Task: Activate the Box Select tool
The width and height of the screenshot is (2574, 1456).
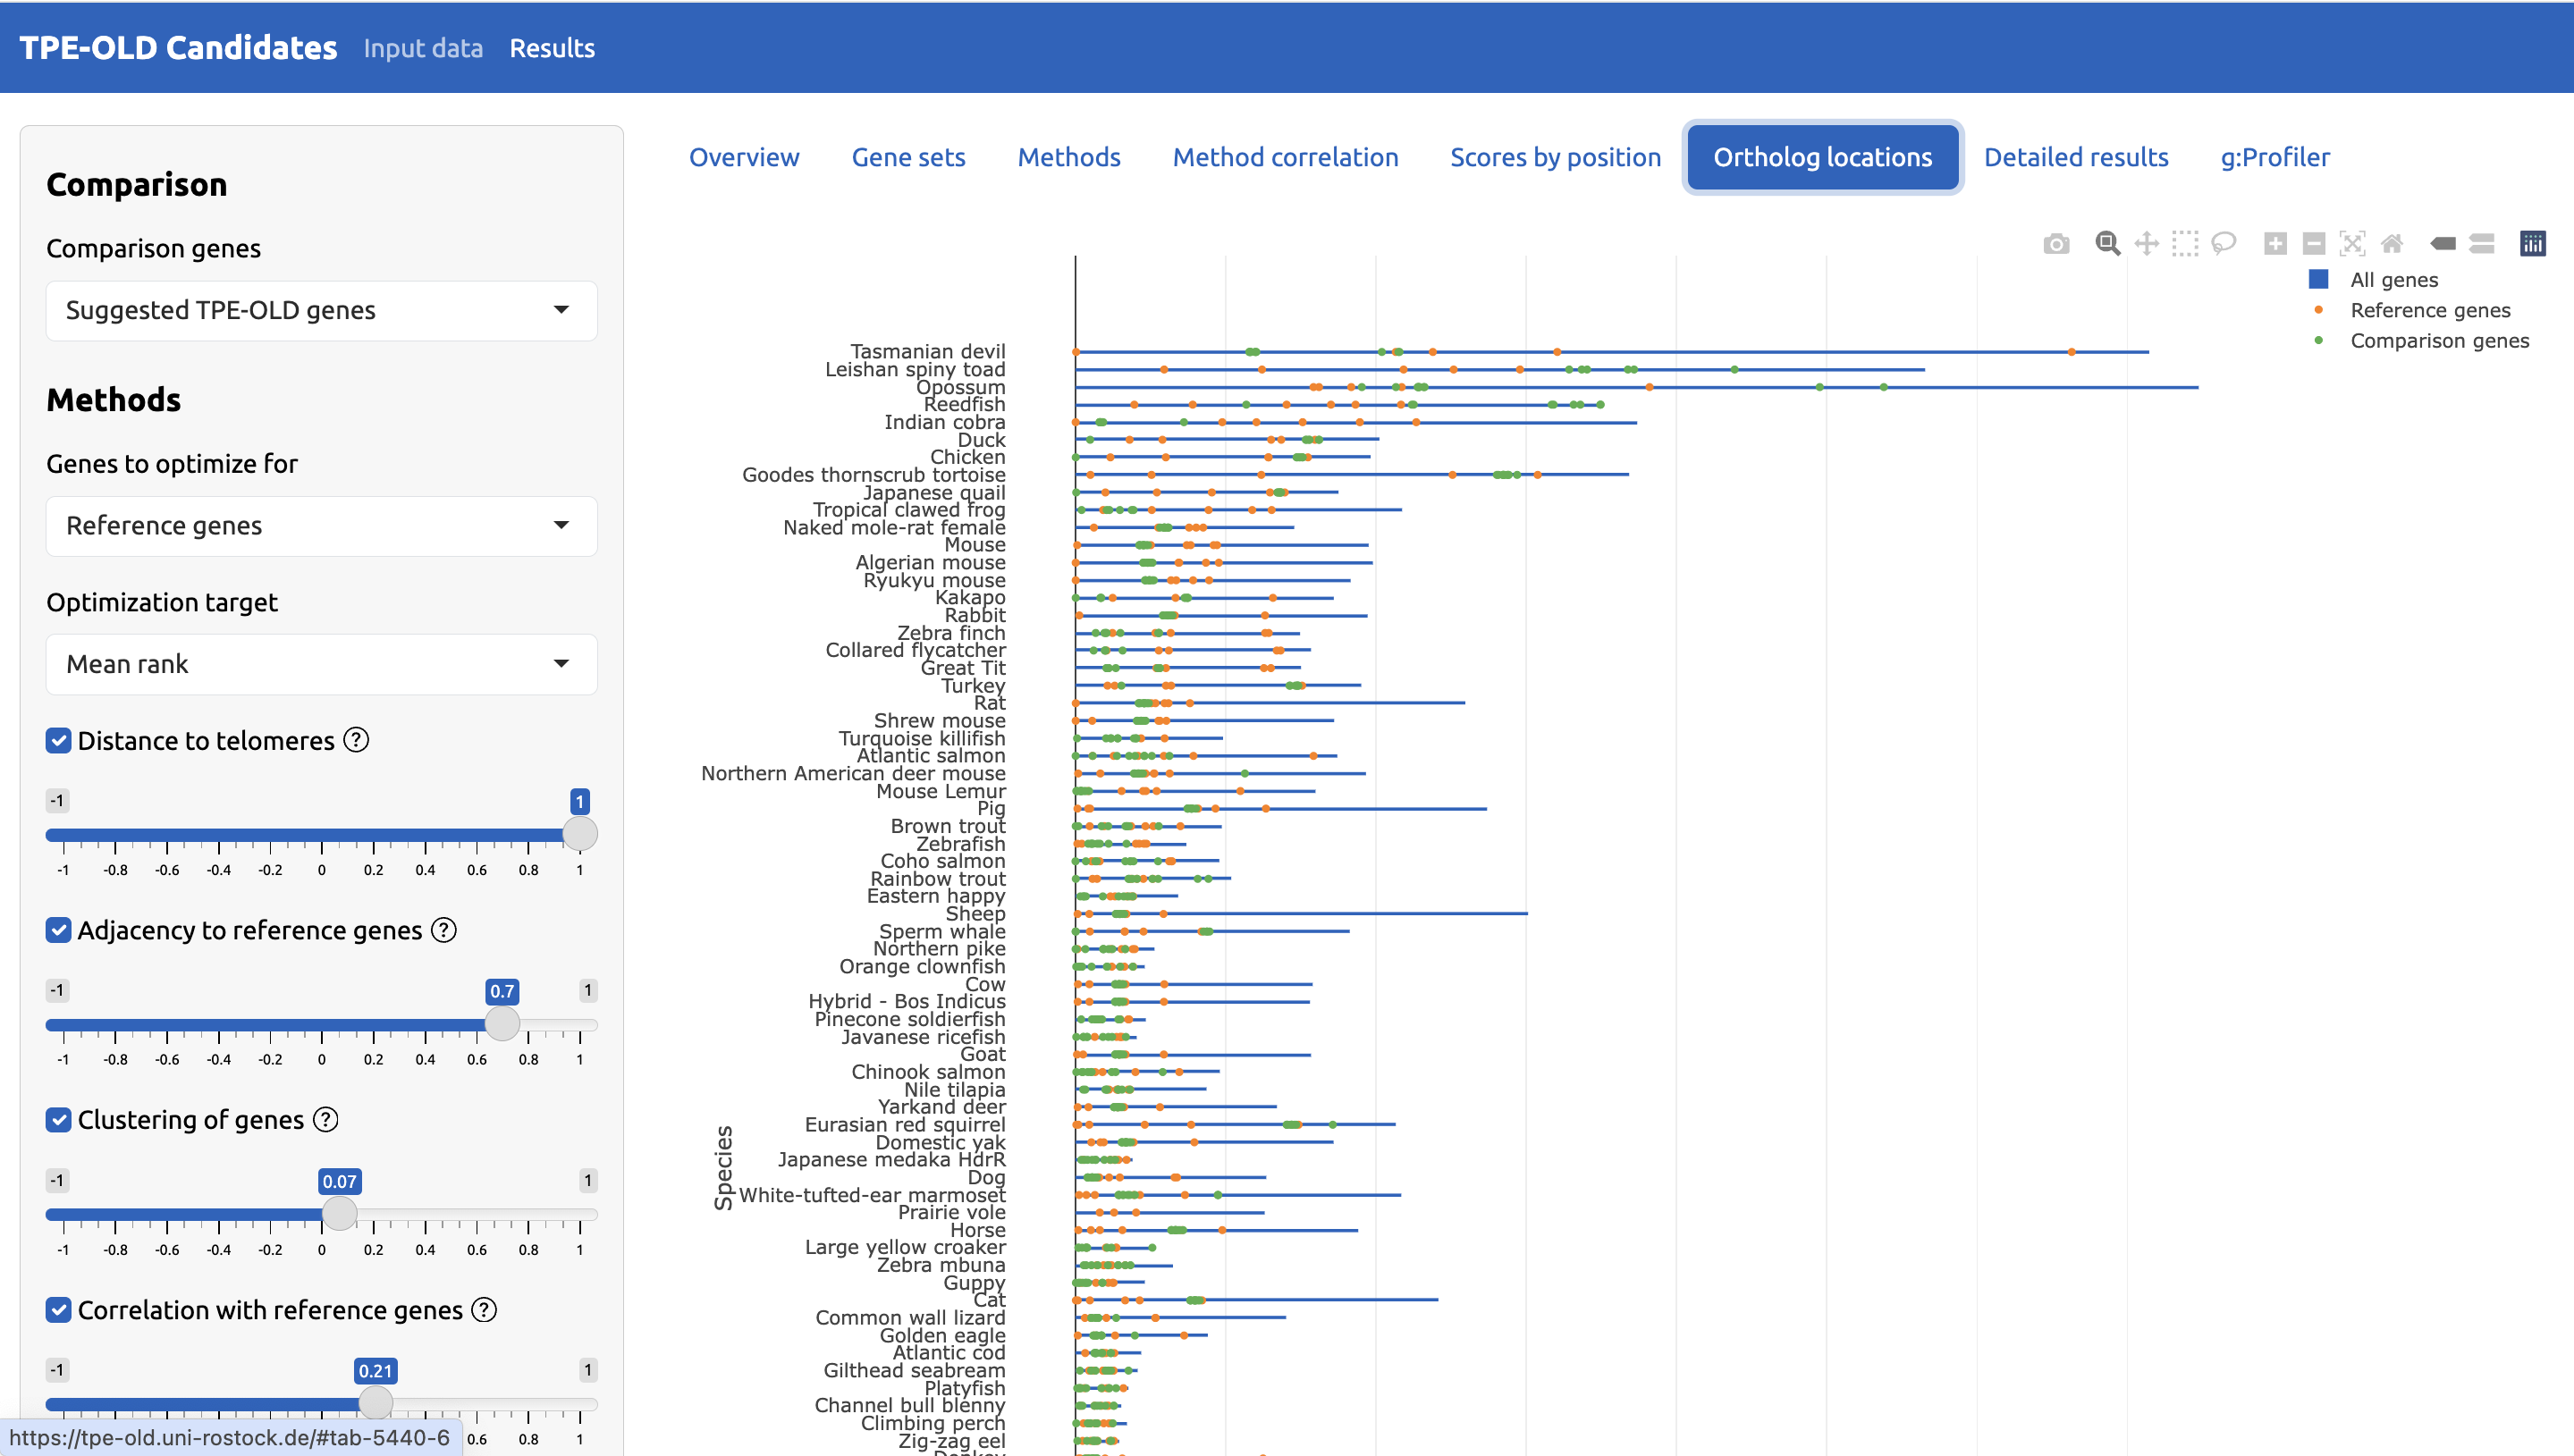Action: point(2185,243)
